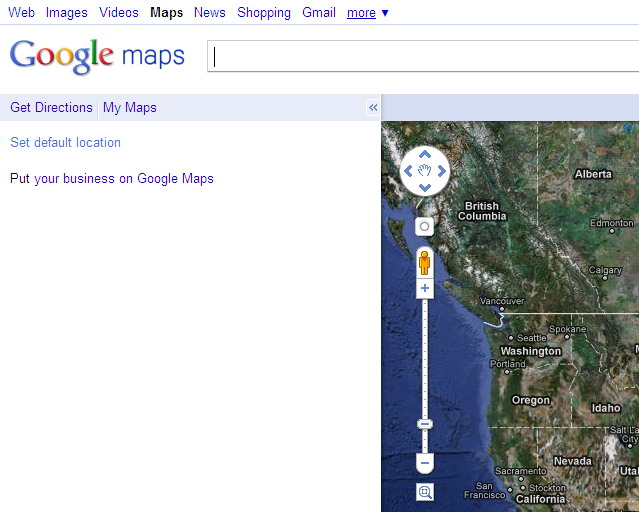Click 'Put your business on Google Maps'
Screen dimensions: 639x512
[x=112, y=179]
